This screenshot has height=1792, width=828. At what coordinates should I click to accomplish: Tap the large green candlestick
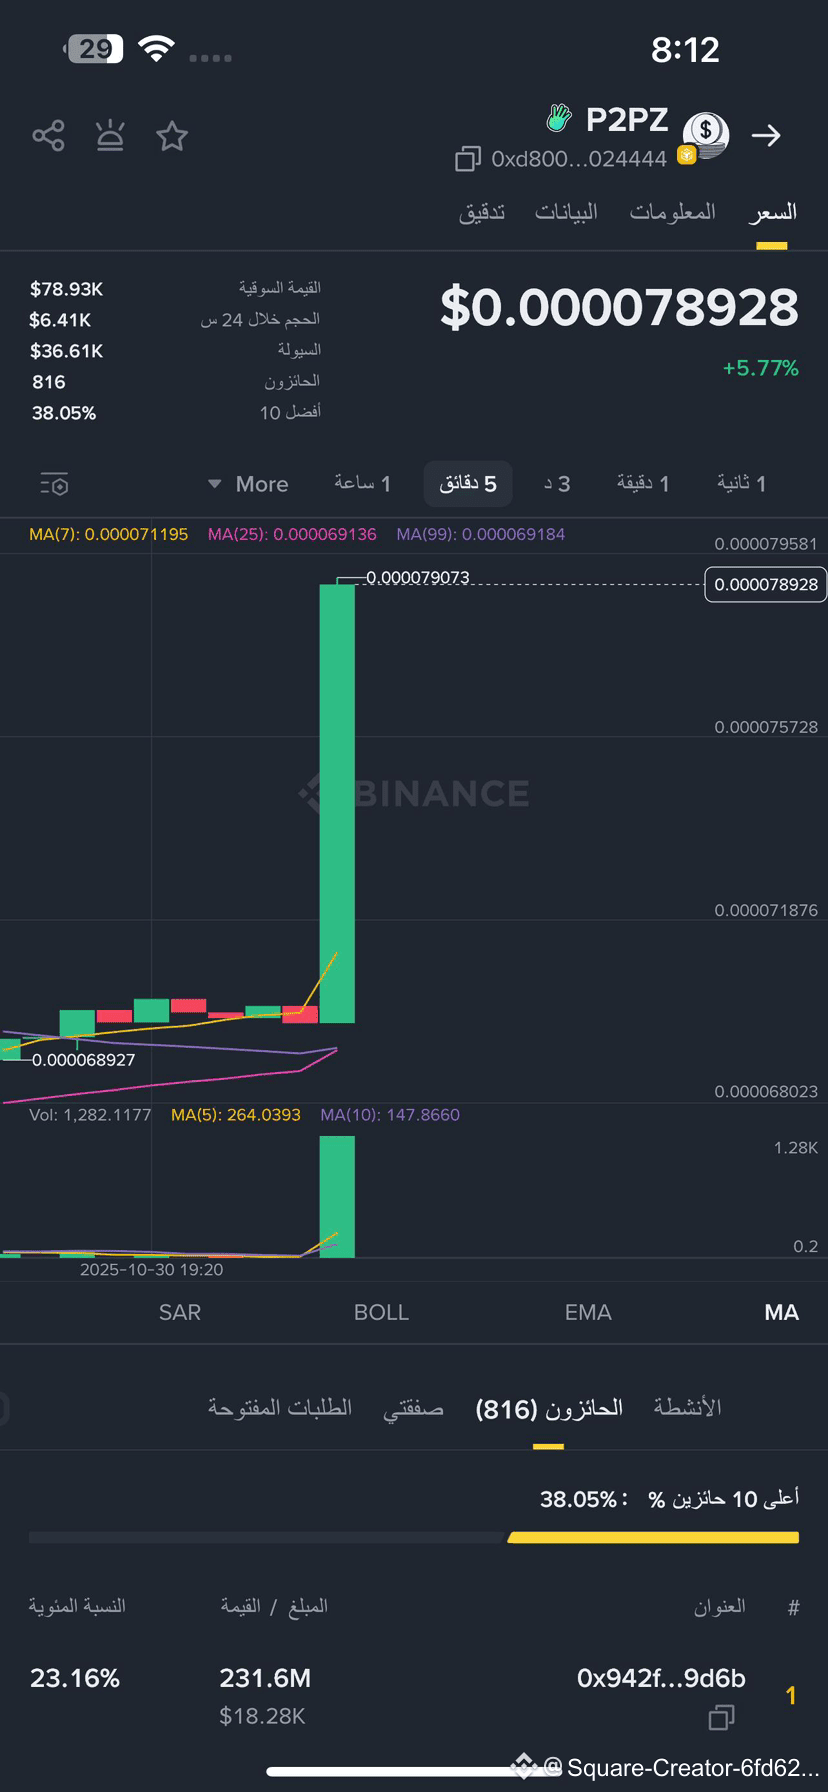[337, 803]
